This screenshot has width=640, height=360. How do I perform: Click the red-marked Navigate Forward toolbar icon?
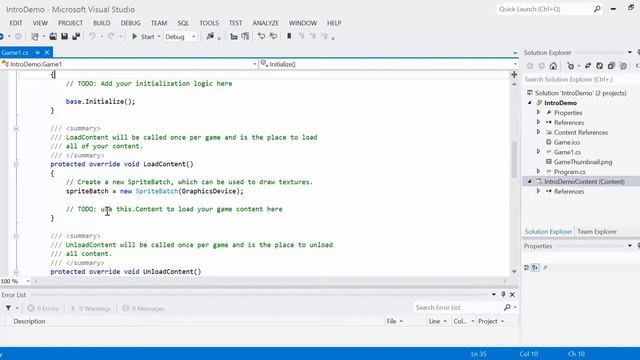pyautogui.click(x=273, y=37)
